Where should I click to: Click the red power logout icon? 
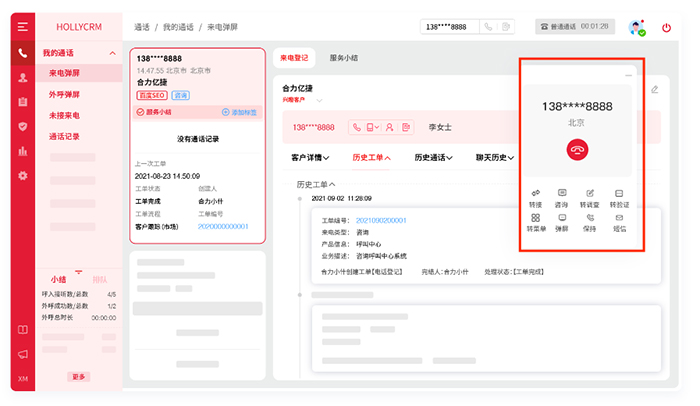point(667,27)
